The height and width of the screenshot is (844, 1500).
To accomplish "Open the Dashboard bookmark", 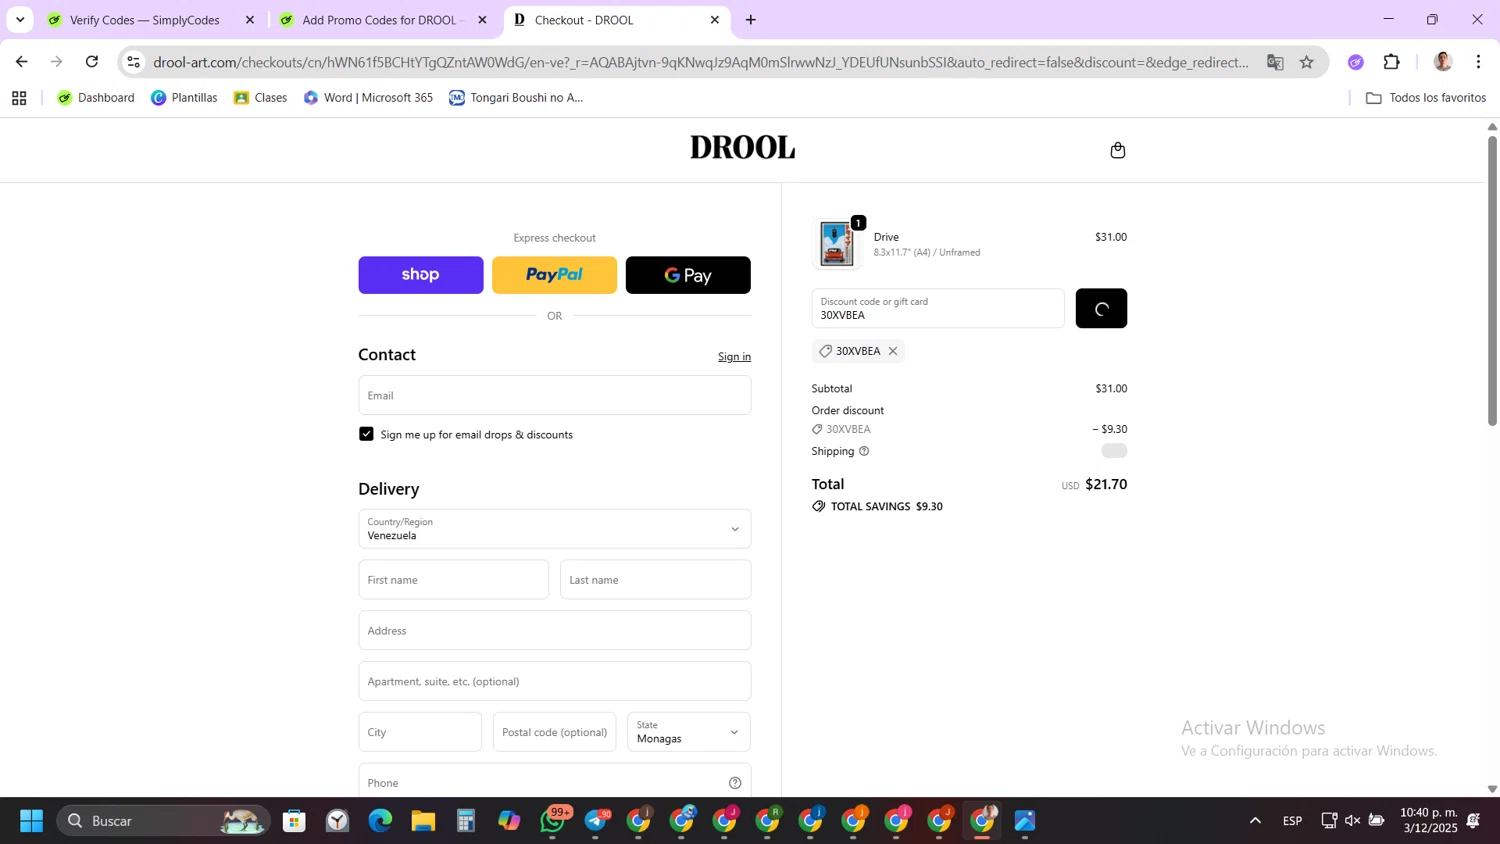I will click(96, 98).
